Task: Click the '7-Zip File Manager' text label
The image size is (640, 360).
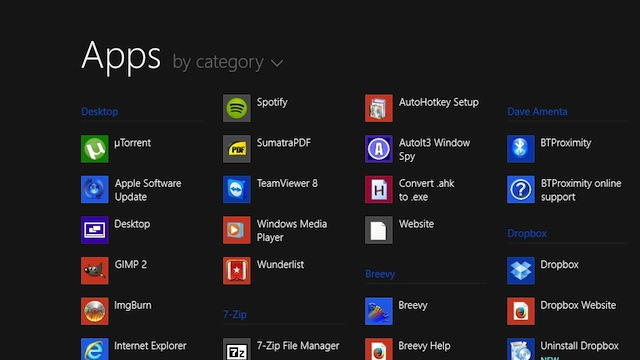Action: pyautogui.click(x=298, y=346)
